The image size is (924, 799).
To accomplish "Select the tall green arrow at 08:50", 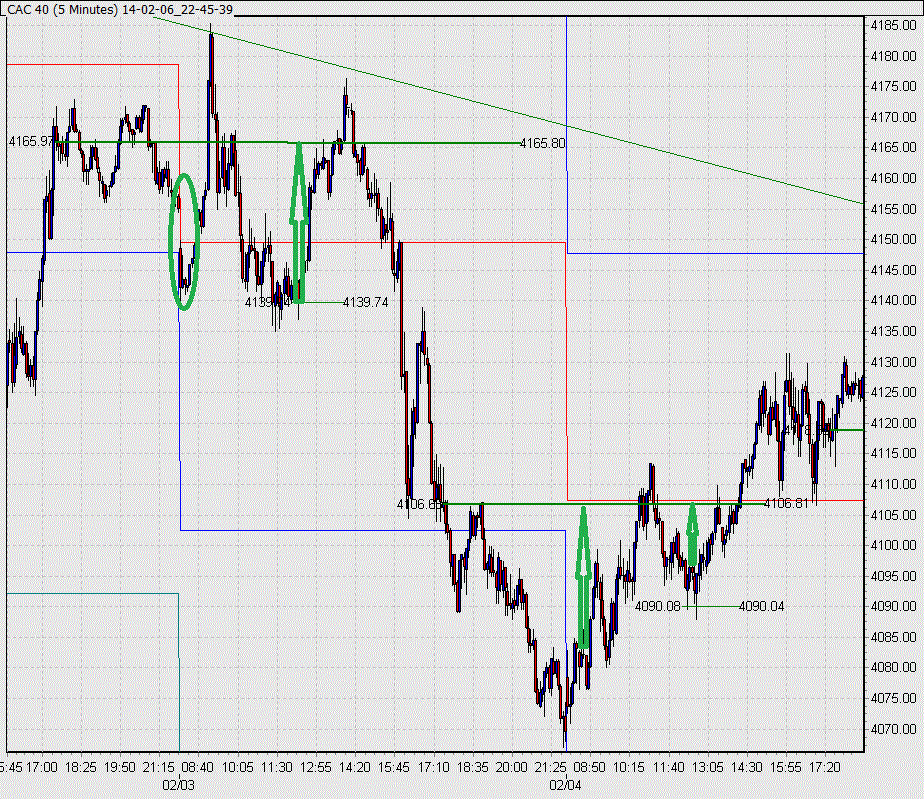I will (x=583, y=577).
